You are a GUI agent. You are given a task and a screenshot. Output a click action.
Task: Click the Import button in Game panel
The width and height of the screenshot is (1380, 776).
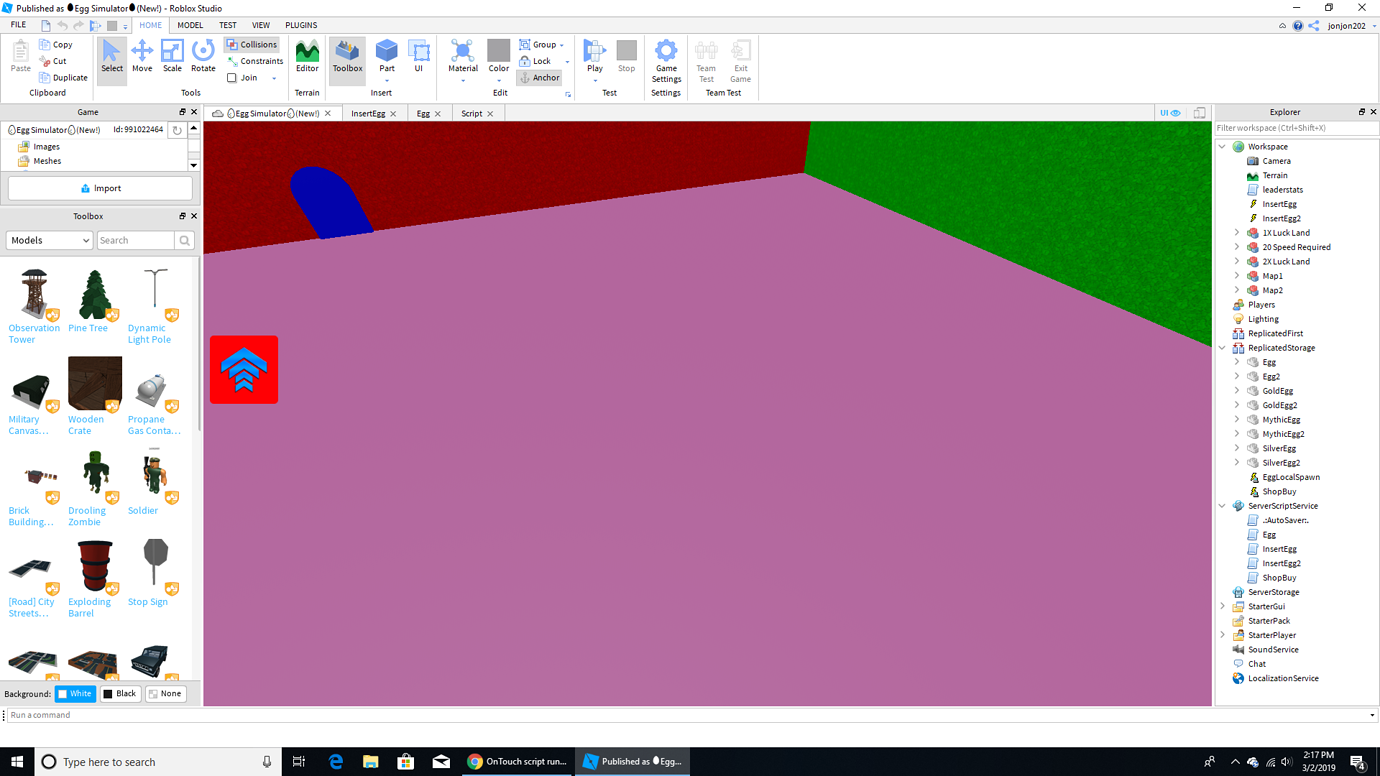[98, 188]
